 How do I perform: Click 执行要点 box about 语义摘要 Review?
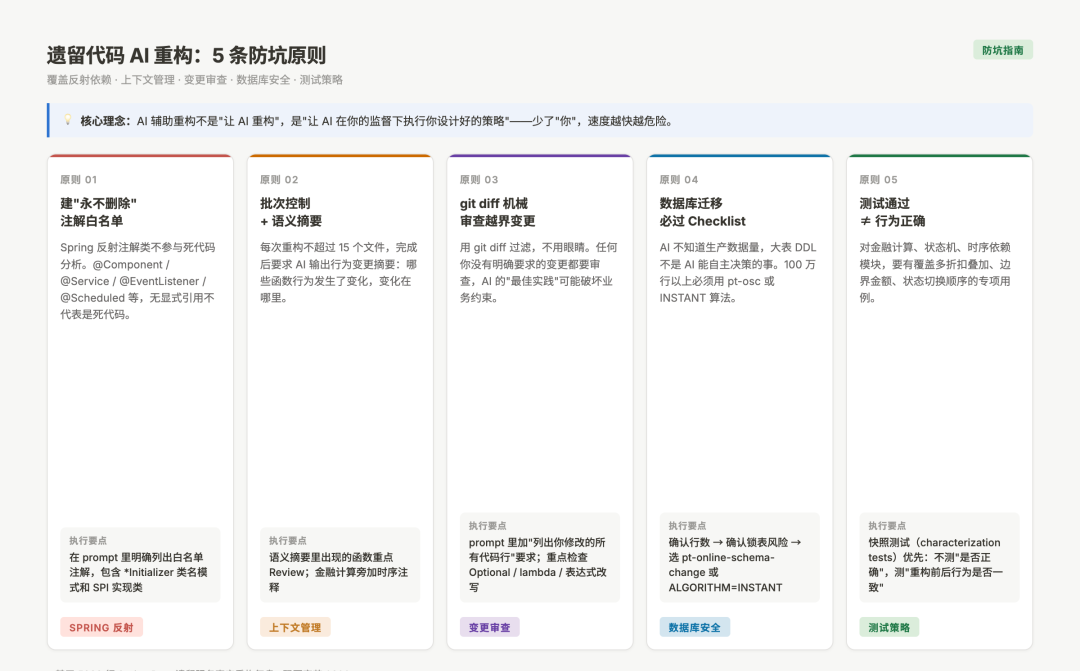tap(340, 565)
